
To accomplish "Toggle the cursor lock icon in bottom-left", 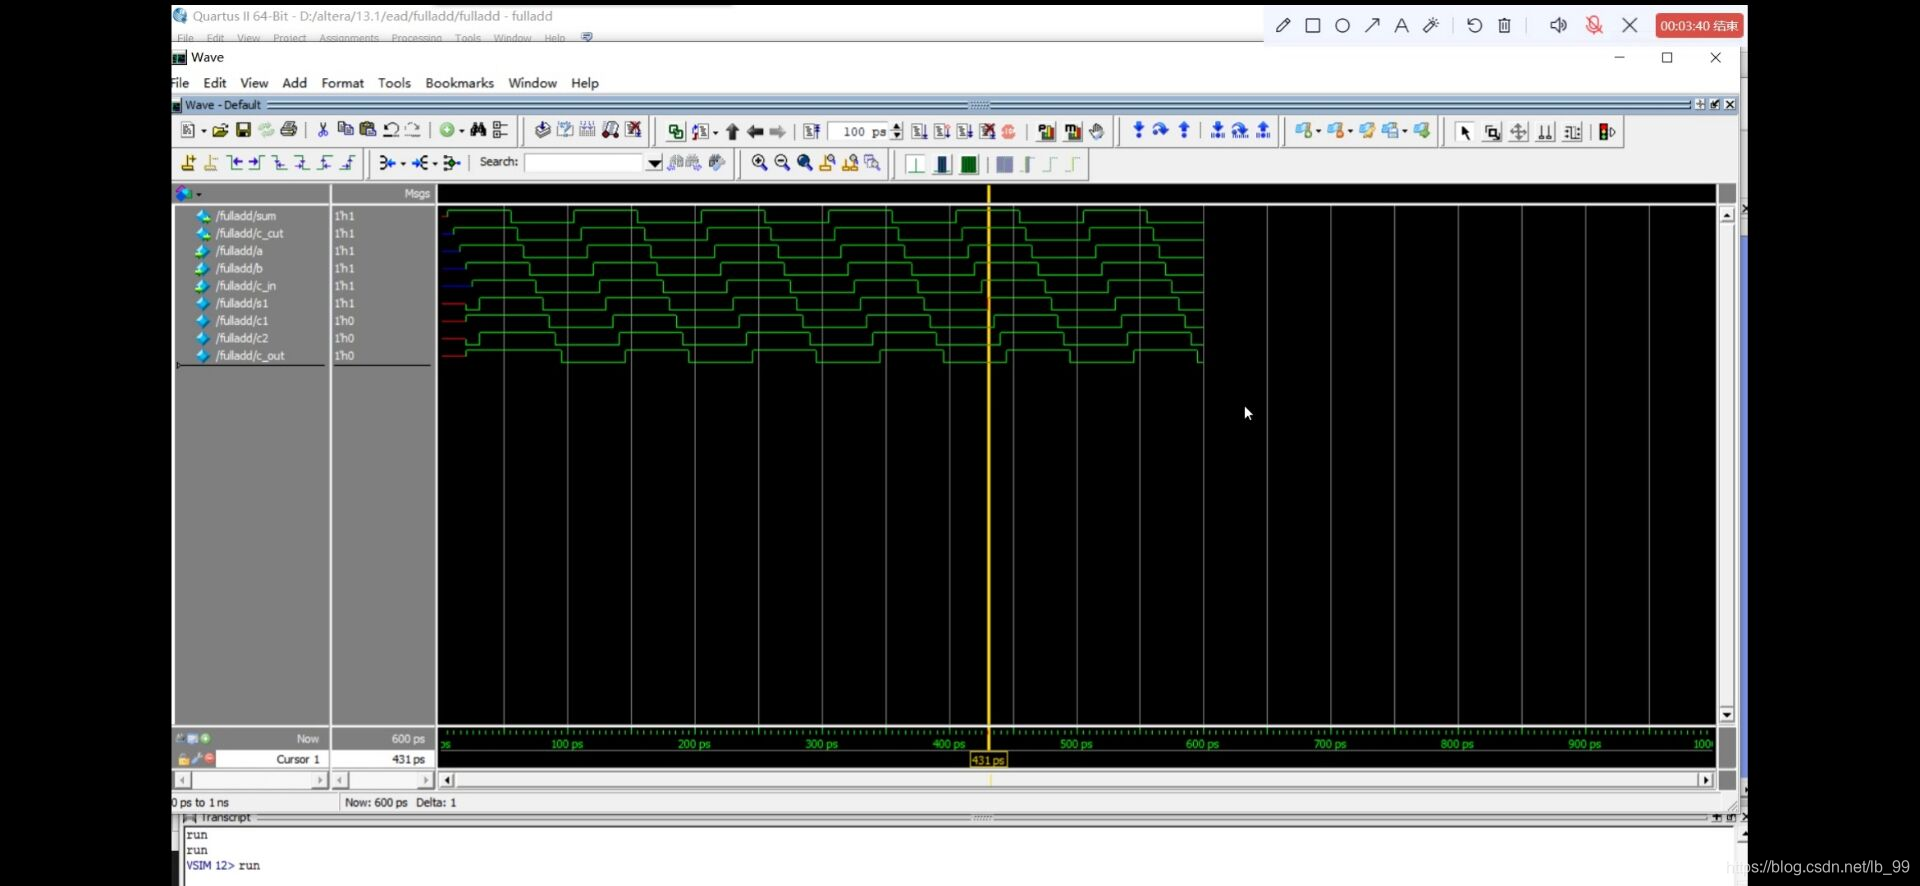I will [x=184, y=759].
